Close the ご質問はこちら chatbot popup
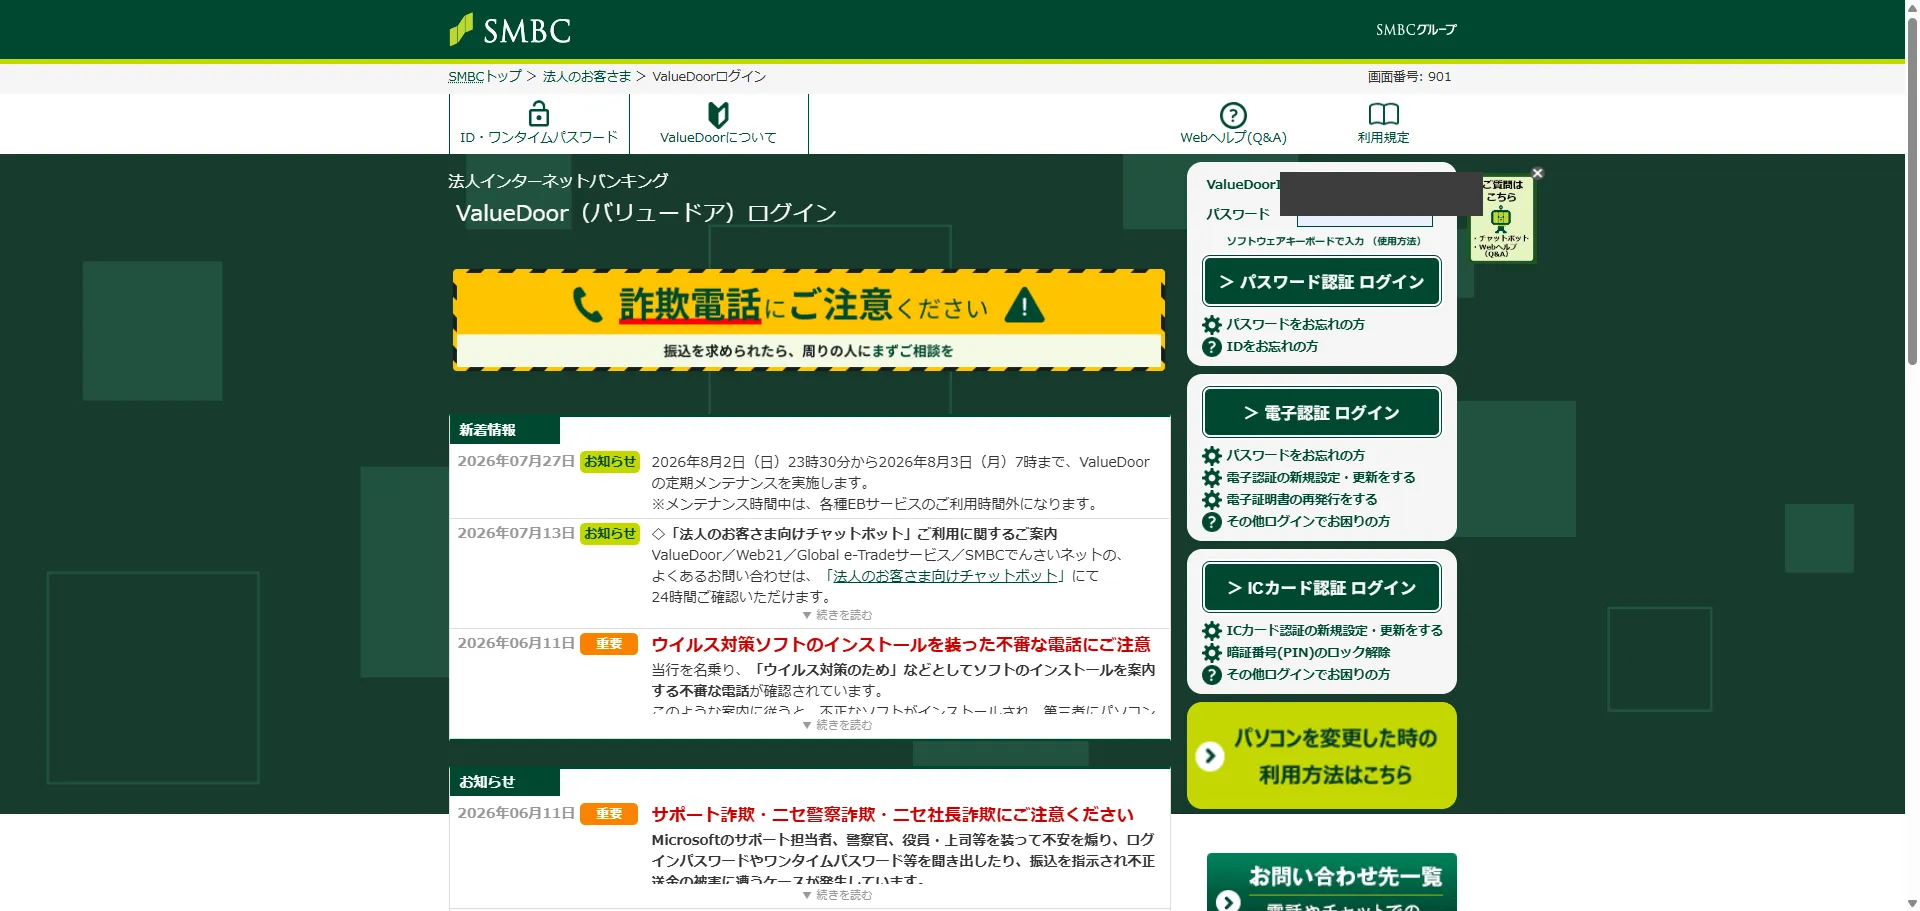The height and width of the screenshot is (911, 1920). coord(1538,173)
